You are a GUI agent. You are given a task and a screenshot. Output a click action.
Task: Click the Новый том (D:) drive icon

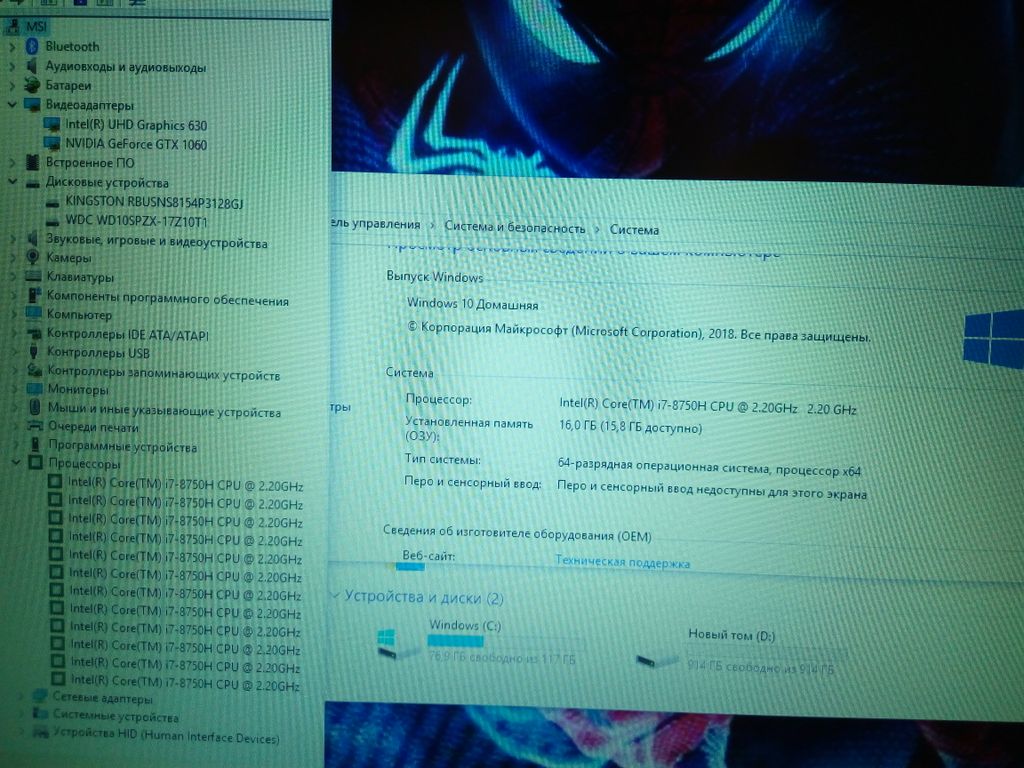tap(656, 660)
